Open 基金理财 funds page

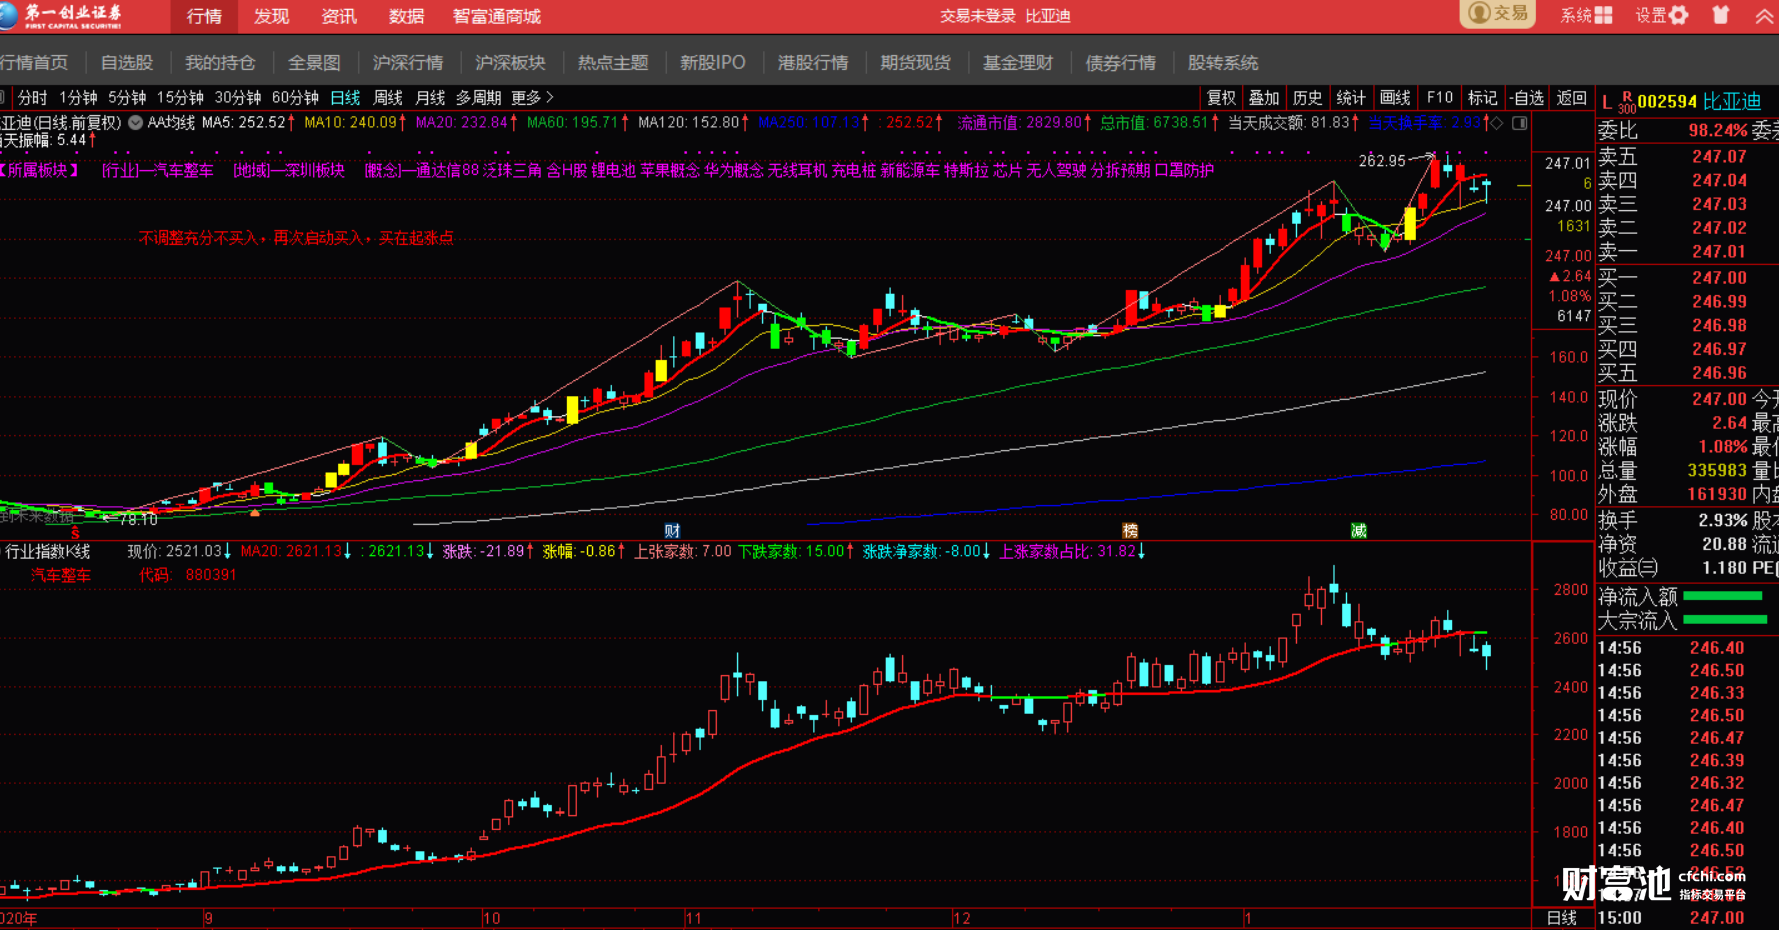coord(1018,63)
